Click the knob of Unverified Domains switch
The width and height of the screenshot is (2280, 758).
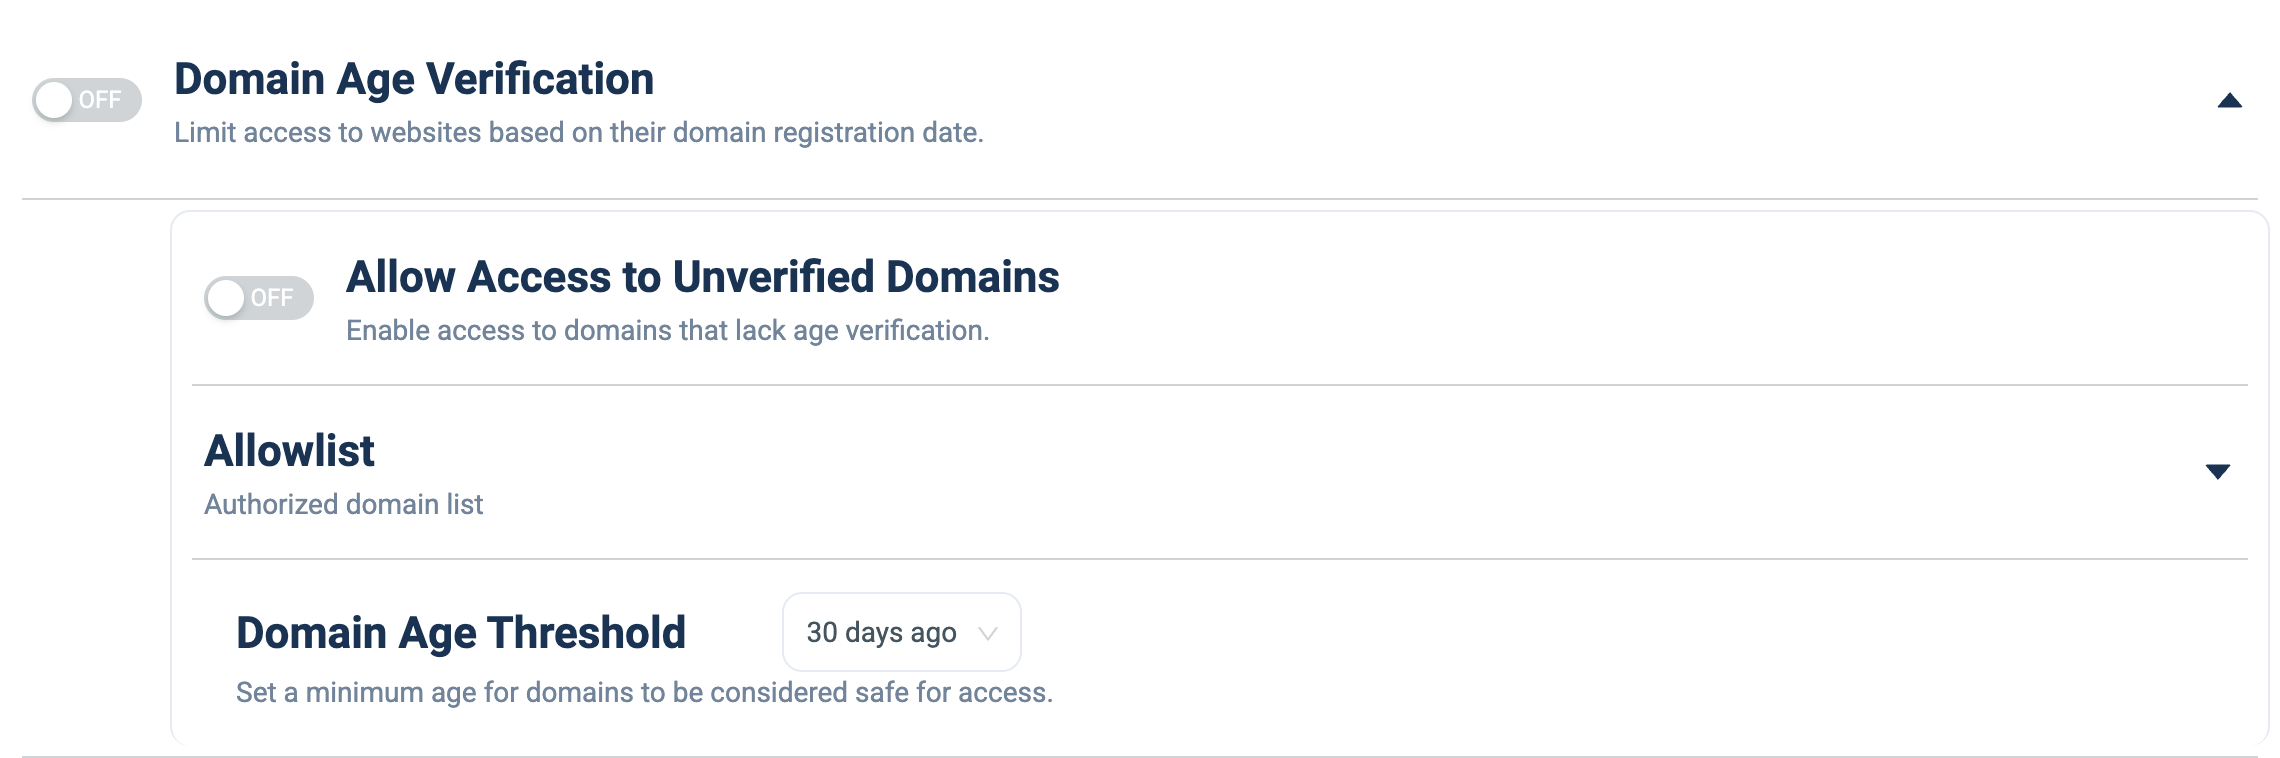tap(226, 298)
